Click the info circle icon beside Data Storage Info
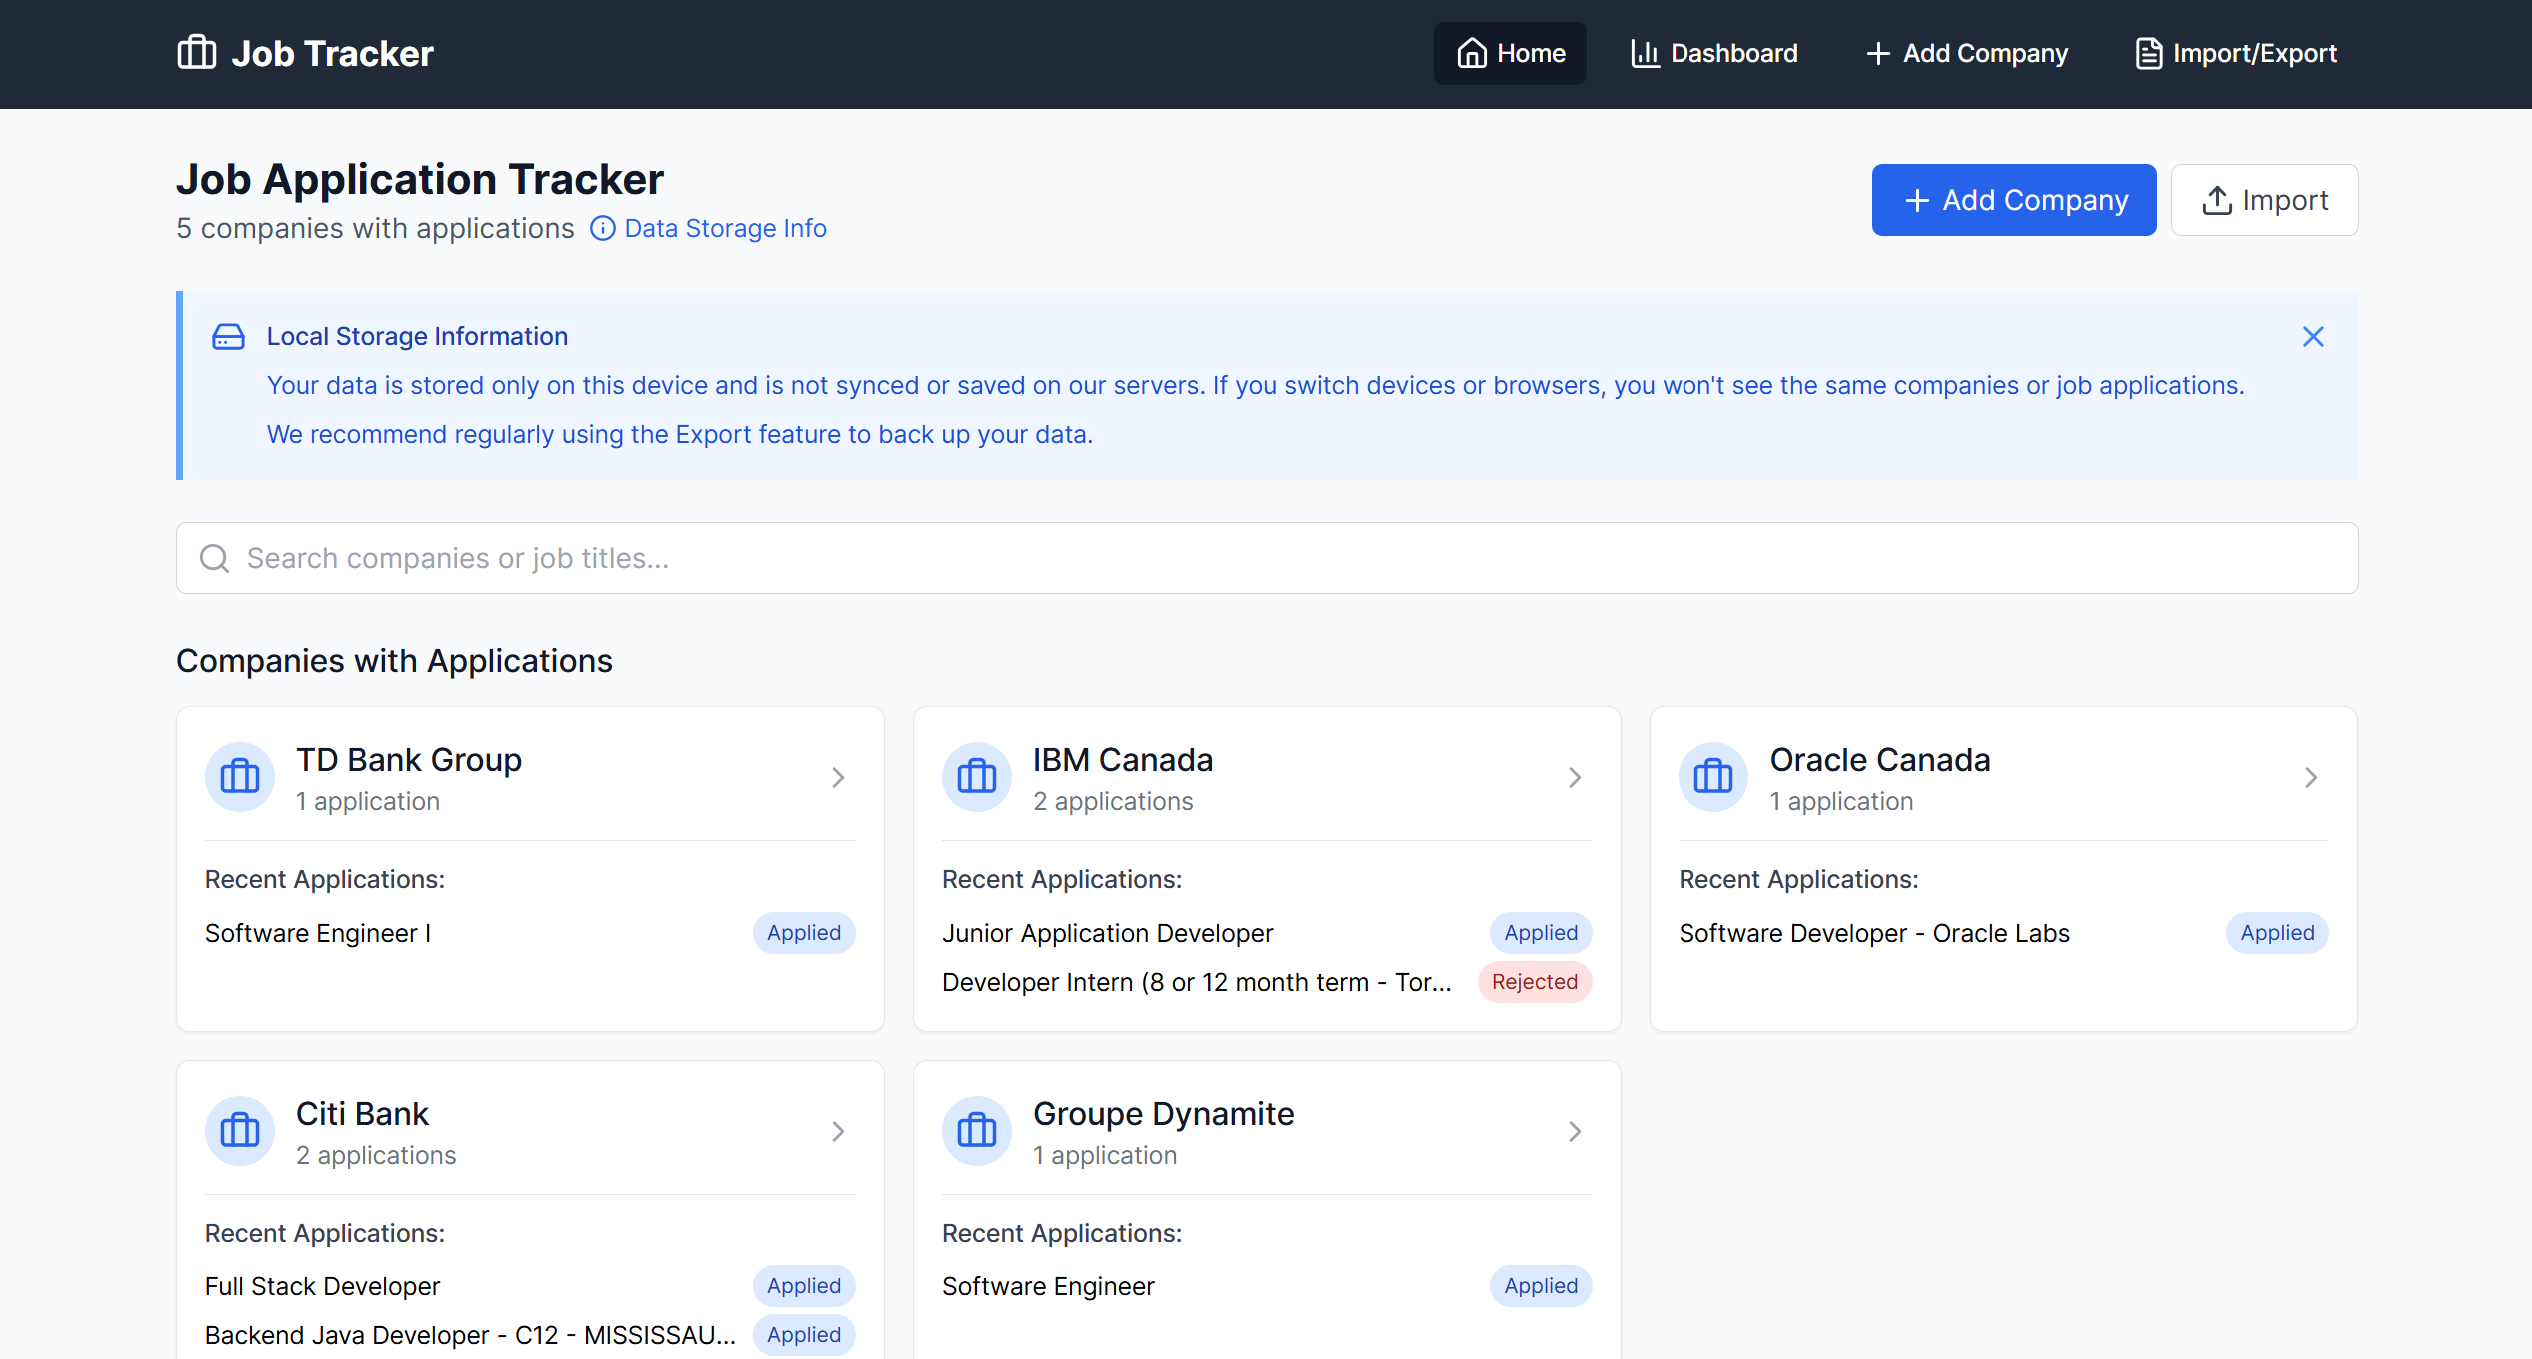This screenshot has height=1359, width=2532. [x=603, y=229]
